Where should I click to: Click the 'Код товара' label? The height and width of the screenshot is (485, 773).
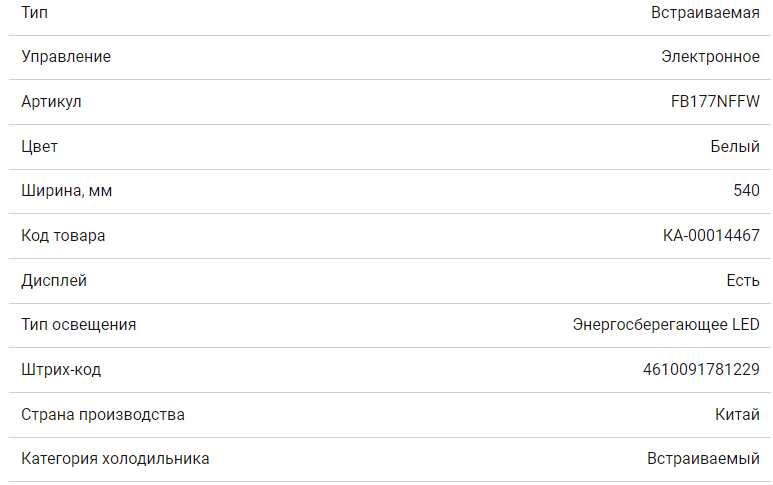[x=63, y=236]
